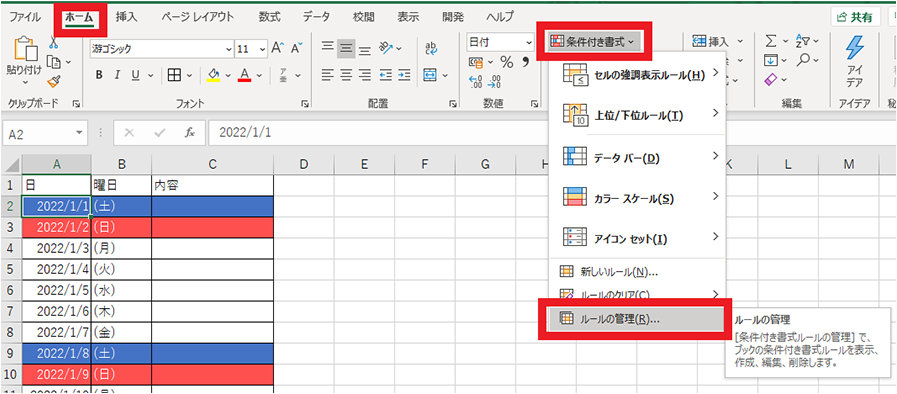Open the Font group dialog launcher
897x394 pixels.
(304, 104)
